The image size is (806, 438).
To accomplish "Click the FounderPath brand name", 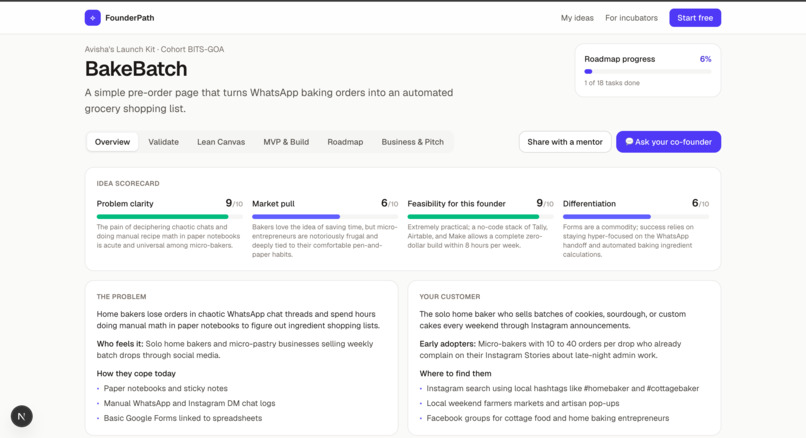I will [x=130, y=17].
